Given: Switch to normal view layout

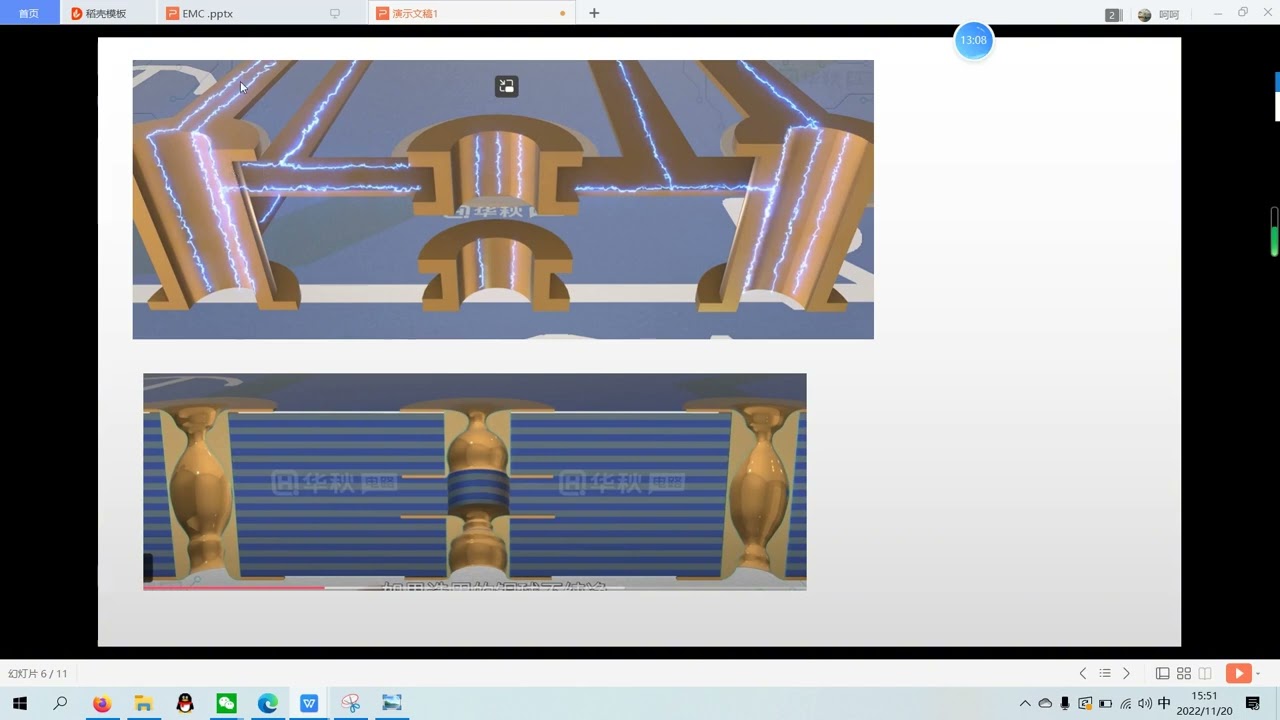Looking at the screenshot, I should [x=1163, y=674].
